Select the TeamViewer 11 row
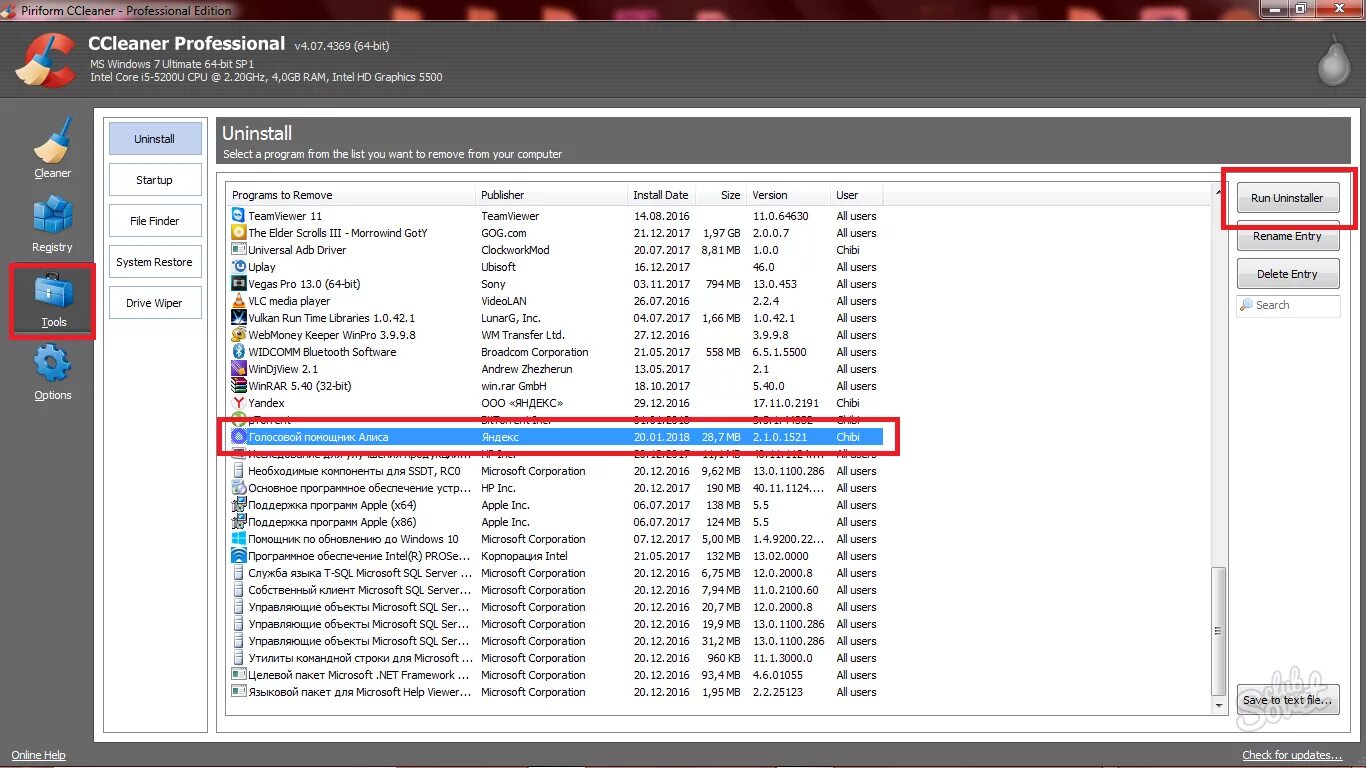Screen dimensions: 1366x768 coord(556,216)
